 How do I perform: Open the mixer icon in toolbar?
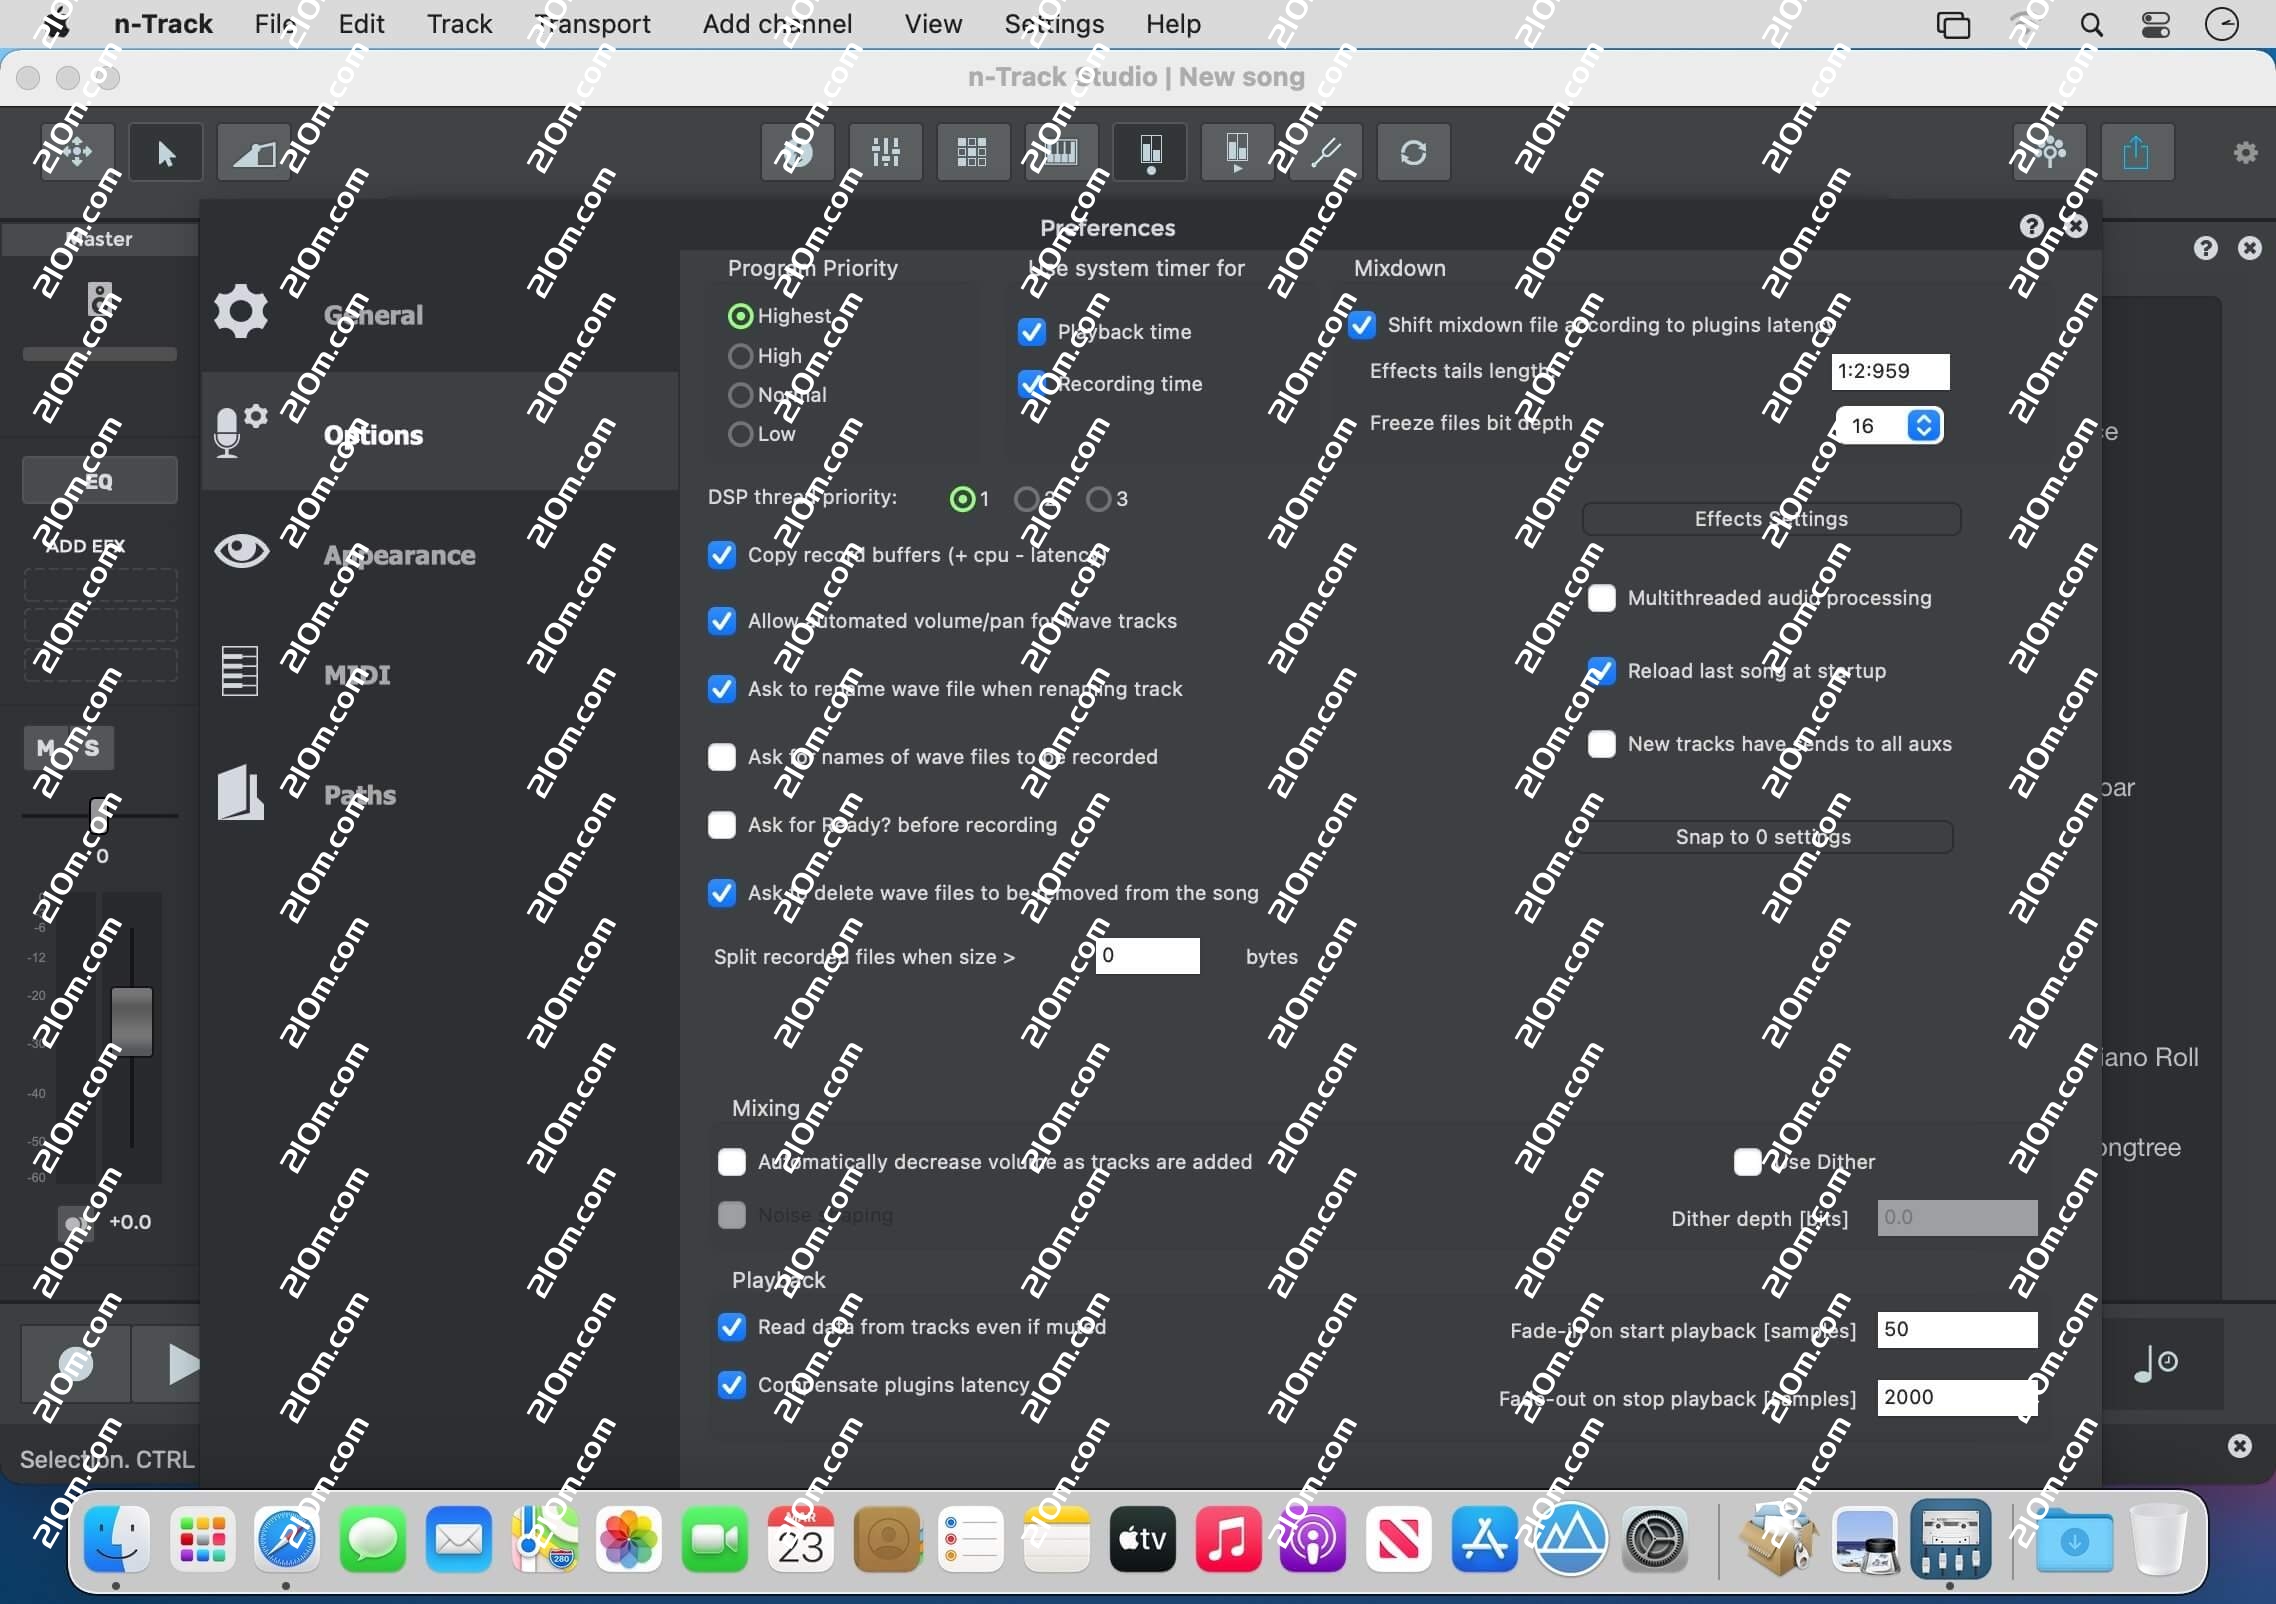point(885,152)
